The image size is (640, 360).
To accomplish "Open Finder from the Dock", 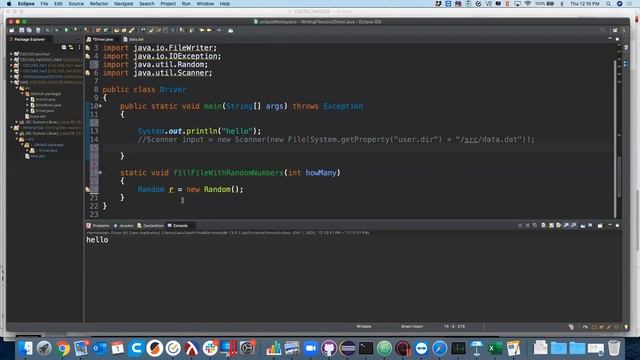I will [25, 348].
